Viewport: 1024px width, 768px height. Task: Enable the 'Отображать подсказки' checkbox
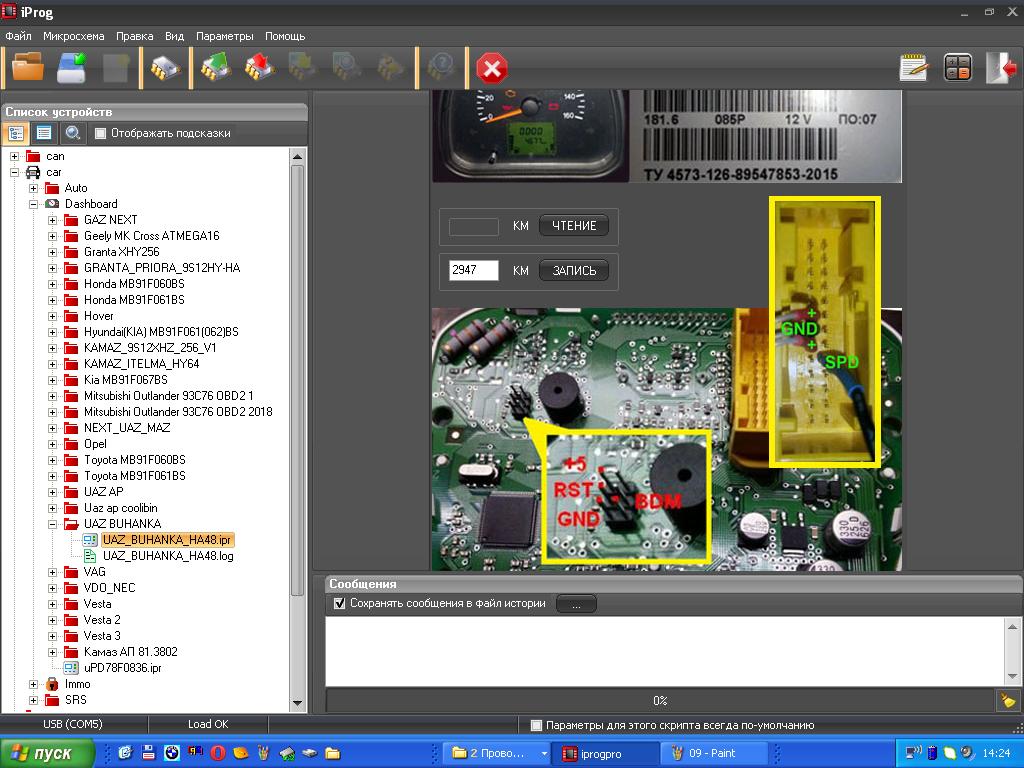pos(100,133)
